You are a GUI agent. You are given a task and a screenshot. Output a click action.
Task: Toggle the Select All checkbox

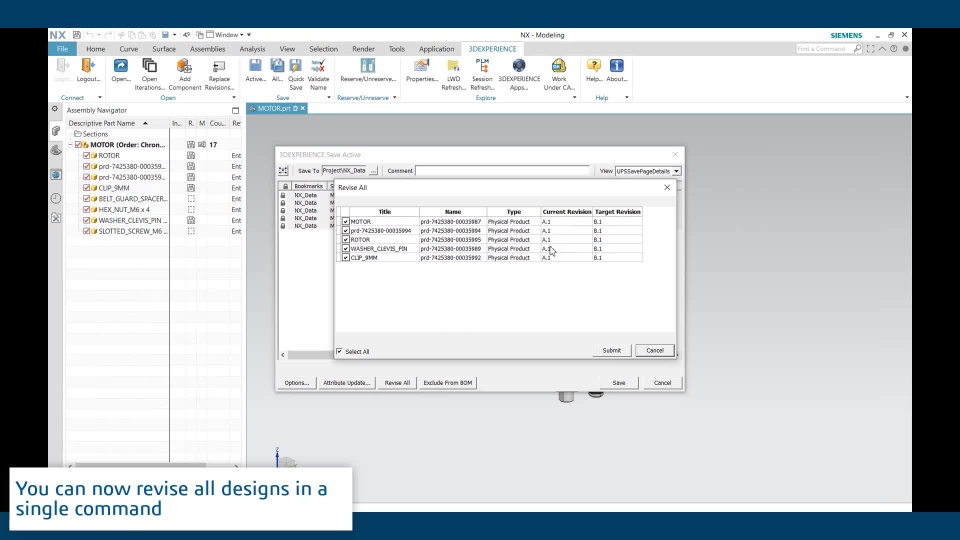coord(340,351)
